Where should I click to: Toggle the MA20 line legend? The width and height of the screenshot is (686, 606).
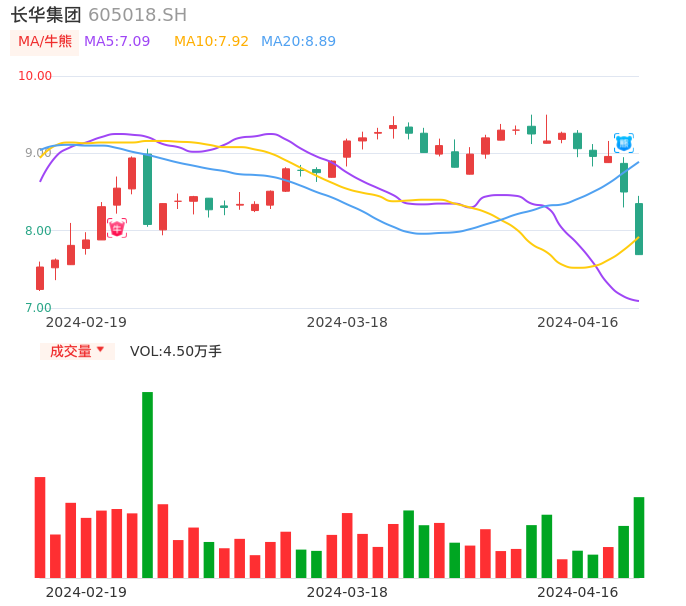click(298, 42)
